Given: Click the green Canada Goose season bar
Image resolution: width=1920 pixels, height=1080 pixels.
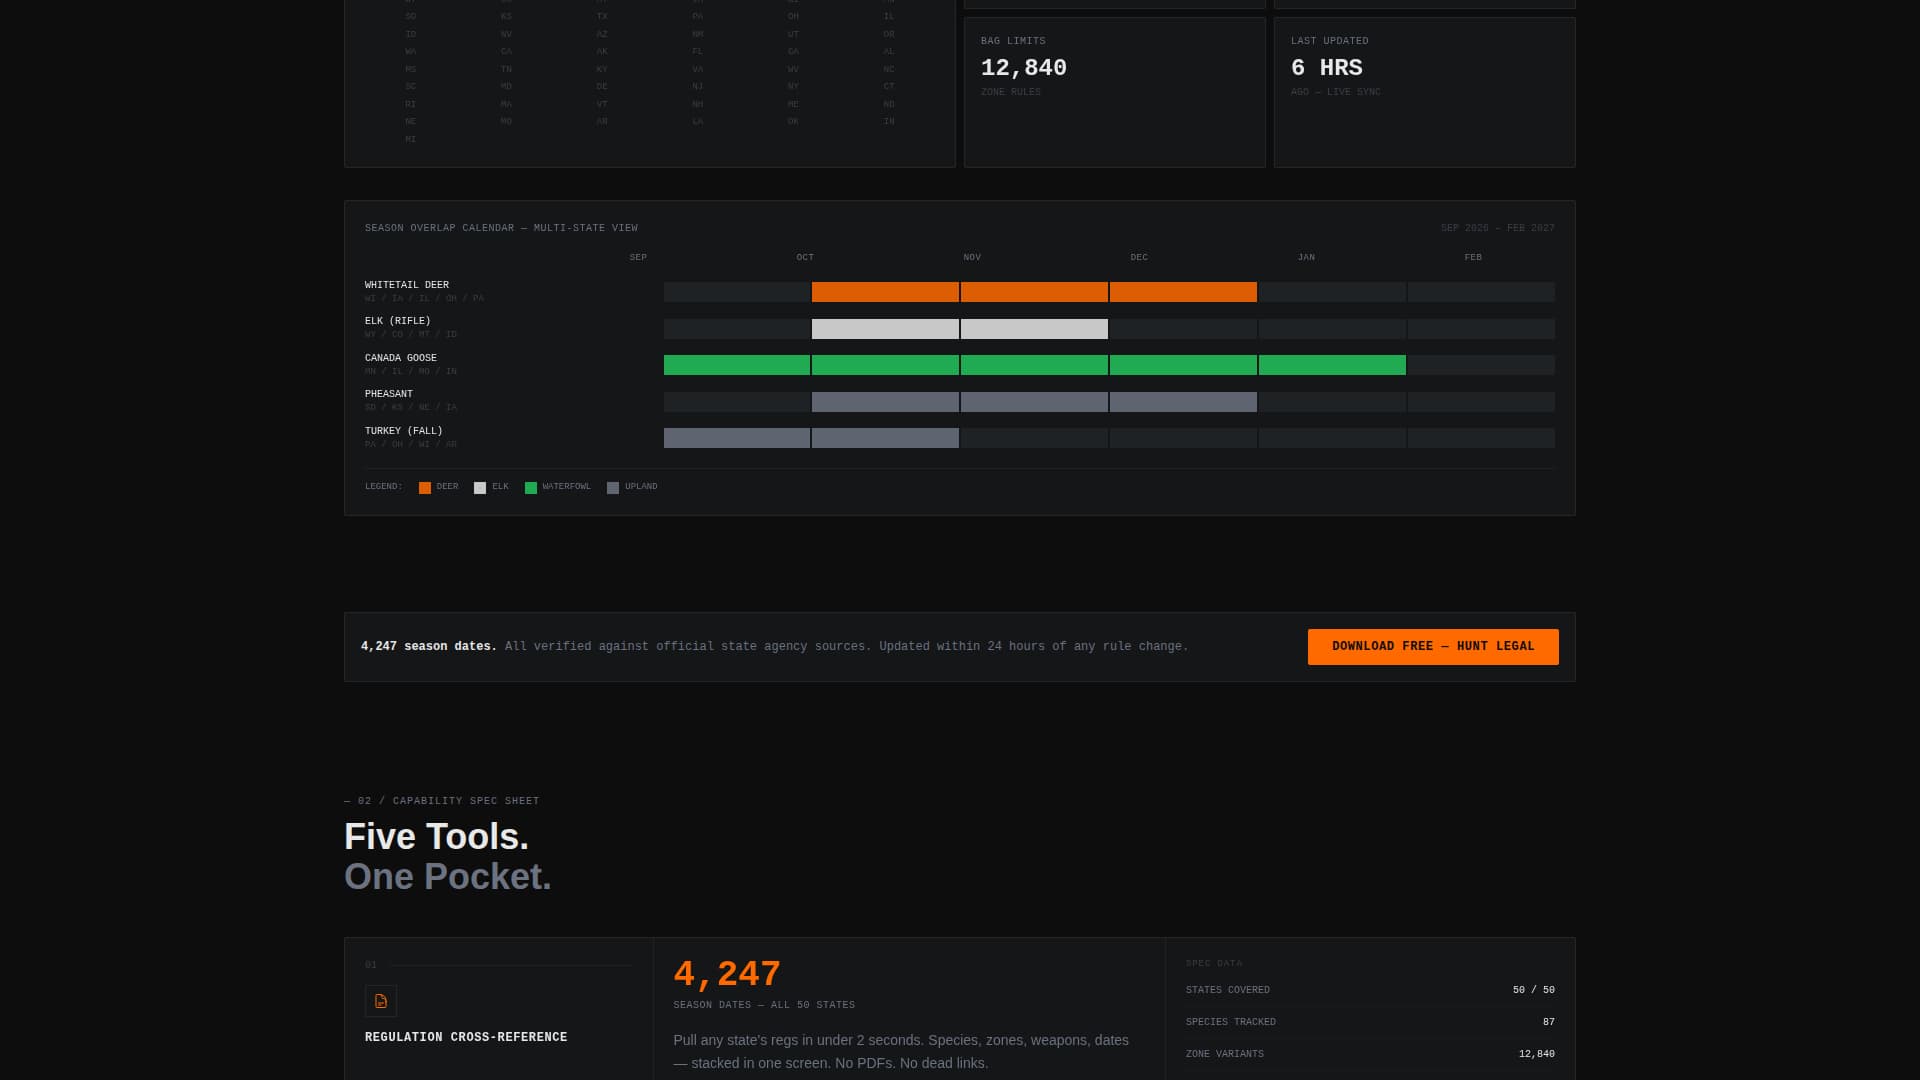Looking at the screenshot, I should point(1034,365).
